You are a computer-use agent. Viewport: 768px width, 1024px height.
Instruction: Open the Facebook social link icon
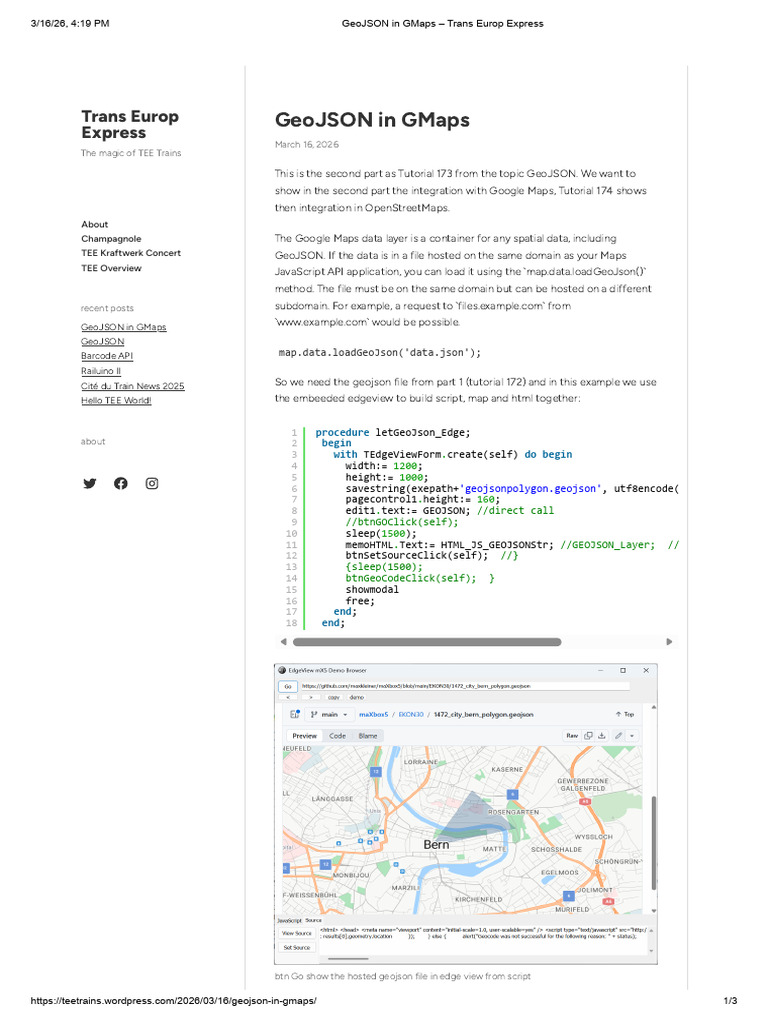tap(121, 483)
